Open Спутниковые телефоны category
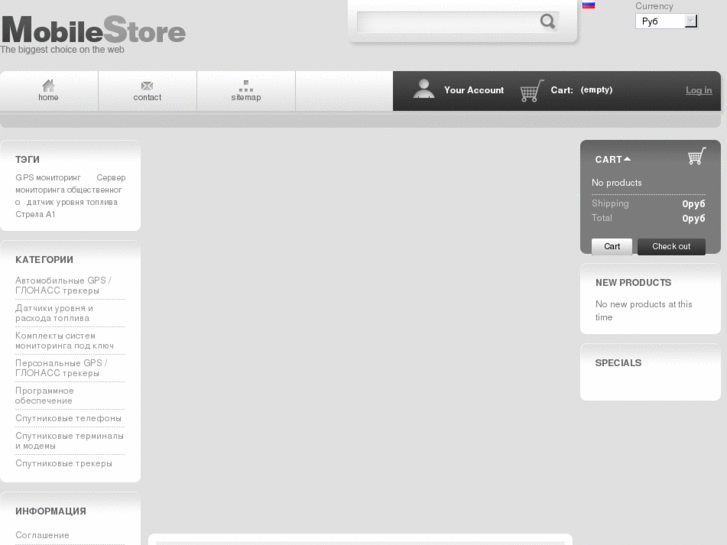This screenshot has height=545, width=727. [68, 418]
